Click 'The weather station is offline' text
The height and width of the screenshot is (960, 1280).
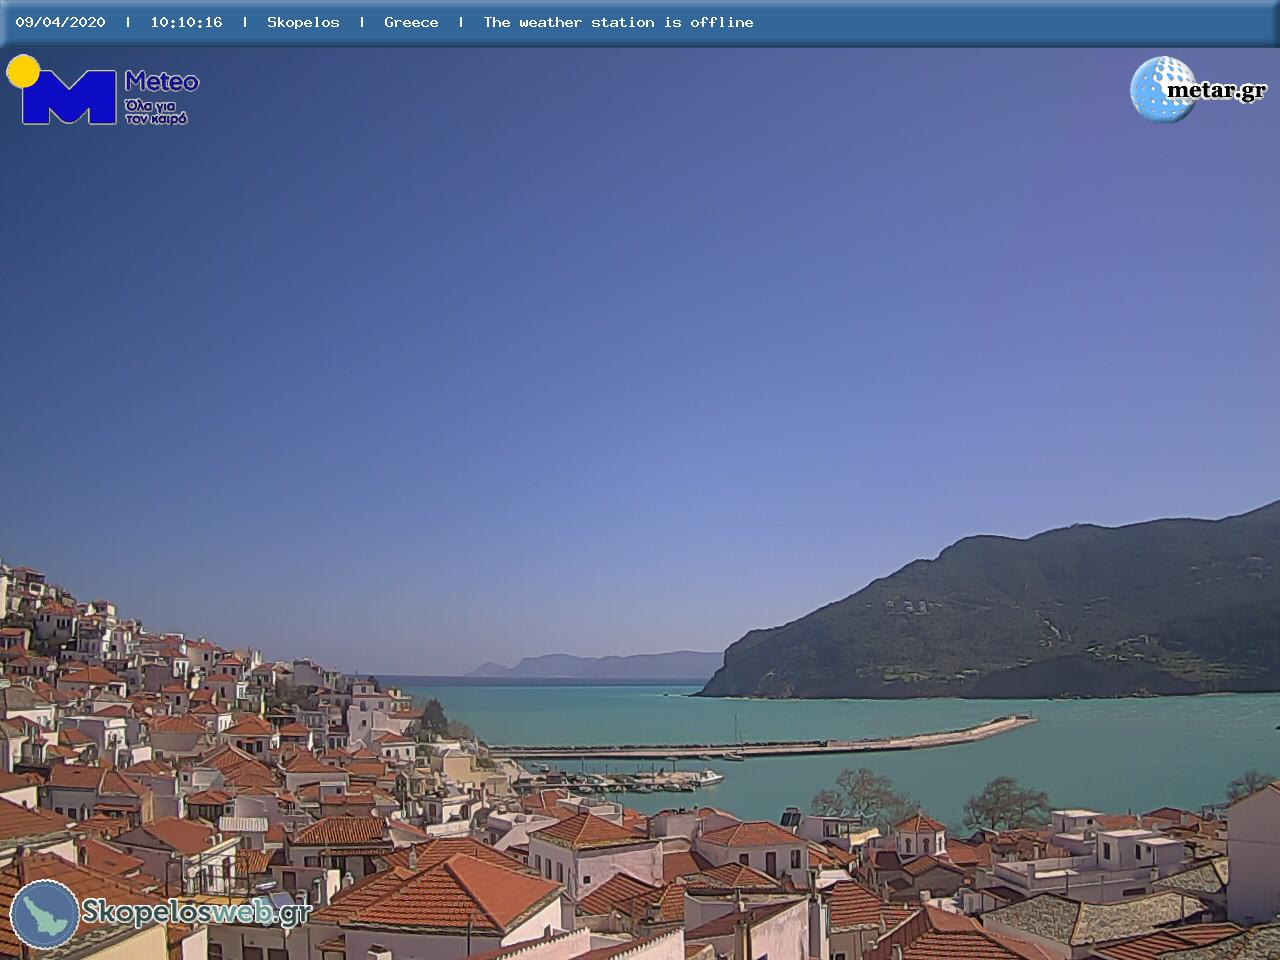(618, 22)
